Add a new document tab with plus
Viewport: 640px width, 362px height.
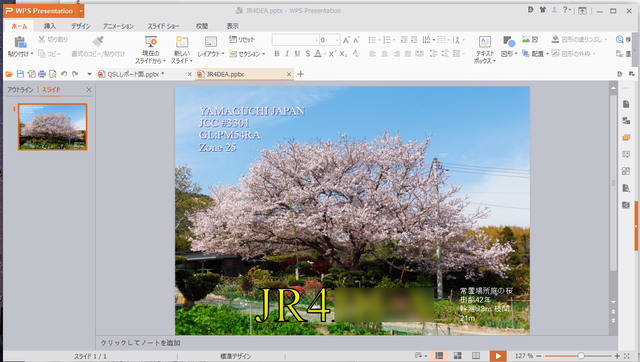click(x=301, y=74)
